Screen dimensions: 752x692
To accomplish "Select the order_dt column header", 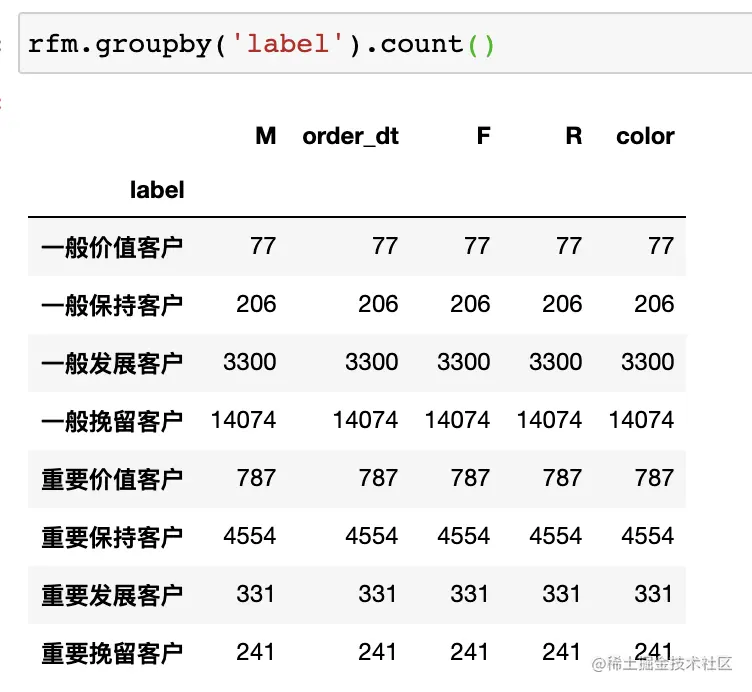I will 350,137.
